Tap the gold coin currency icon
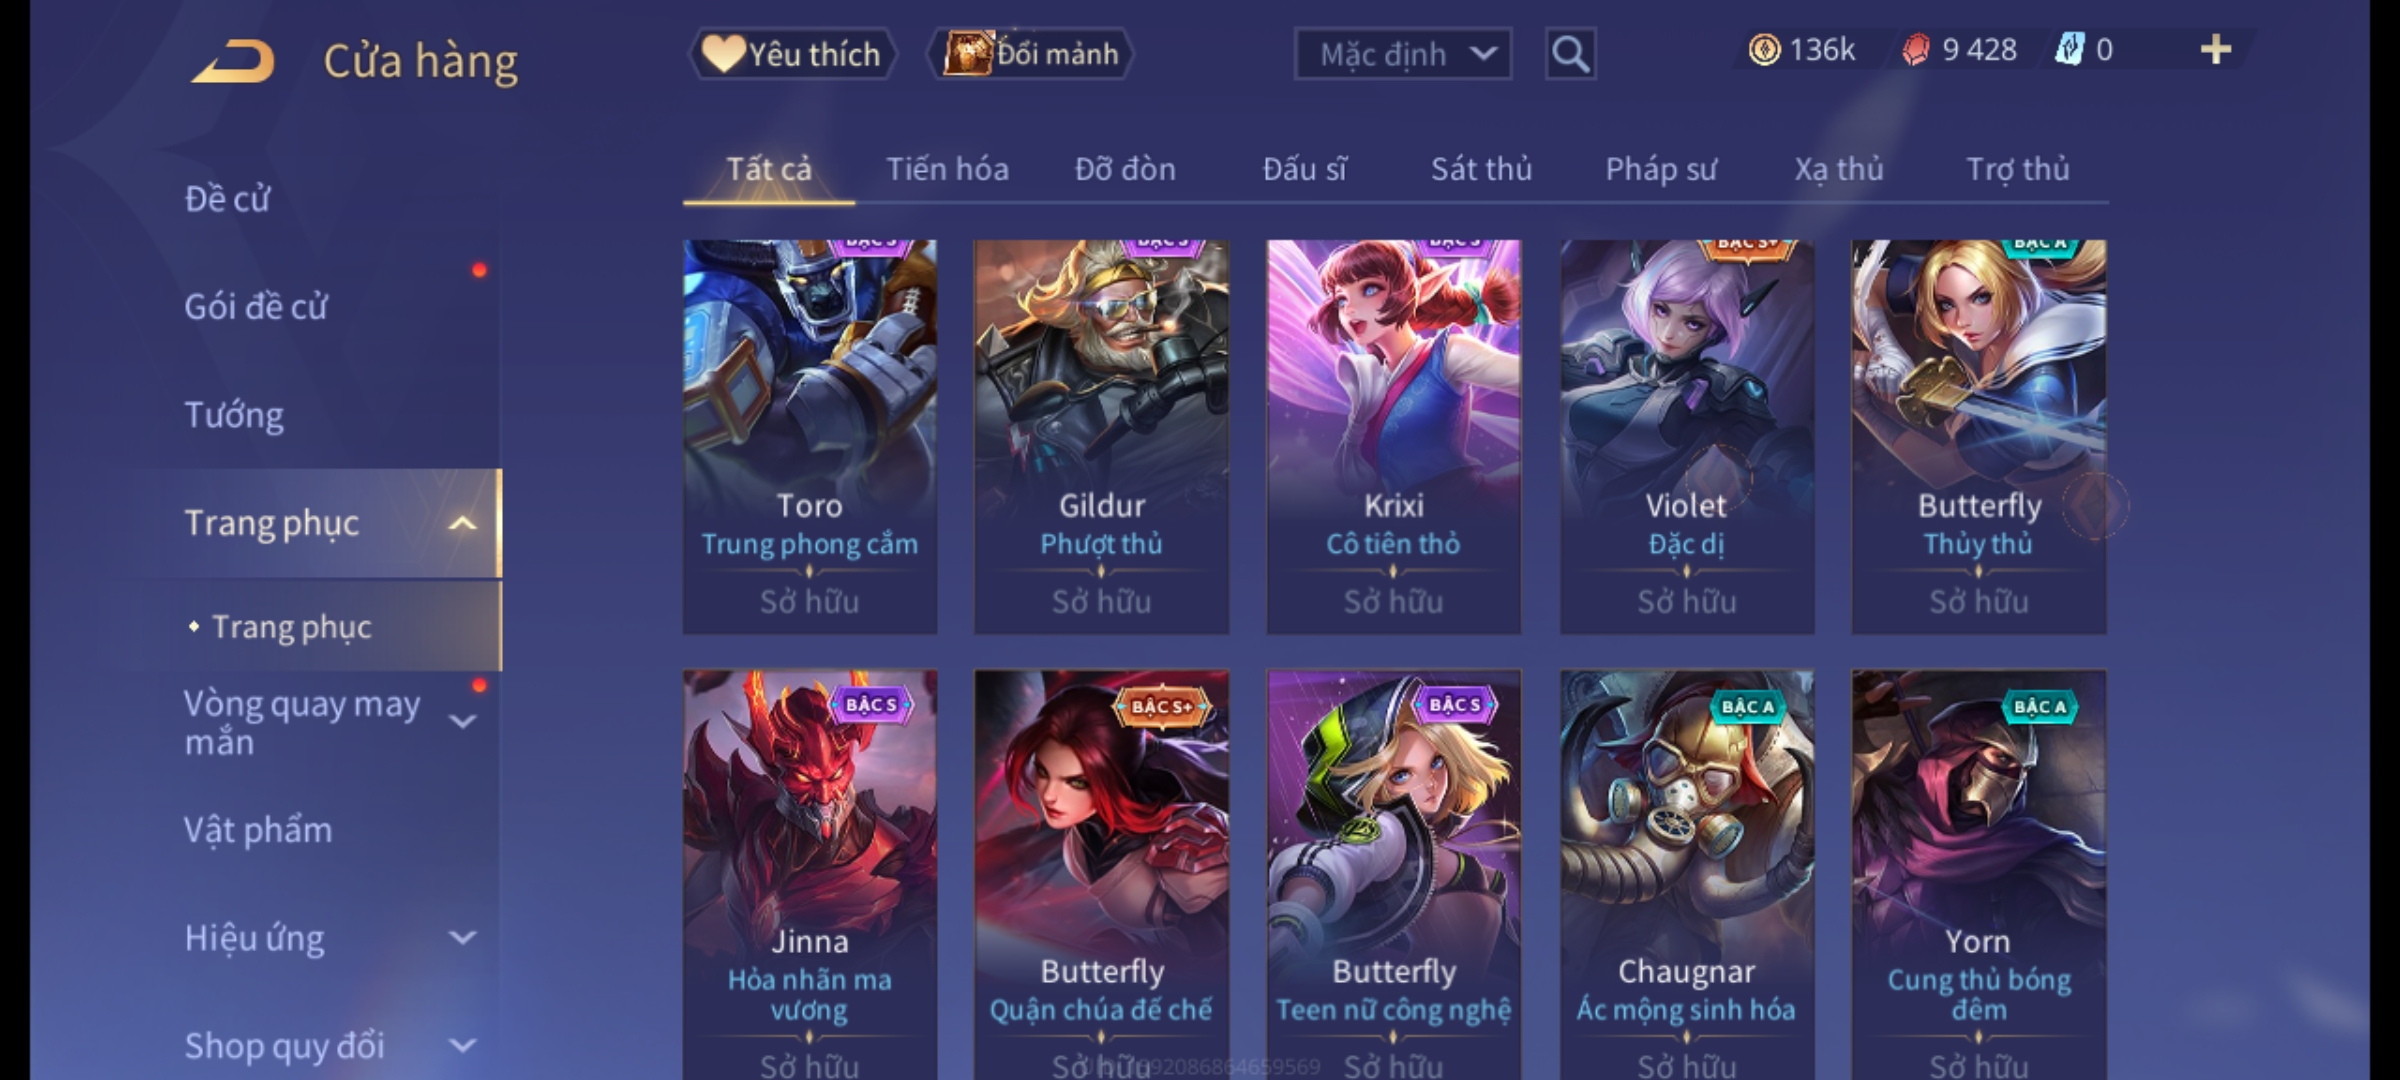 click(1764, 50)
